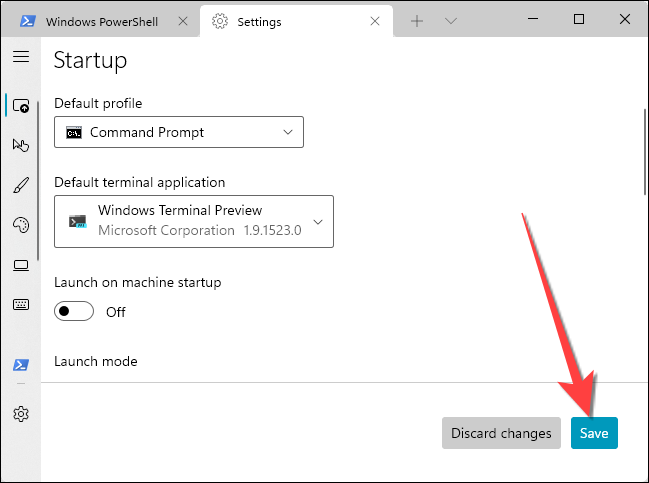Click the Save button

[594, 433]
